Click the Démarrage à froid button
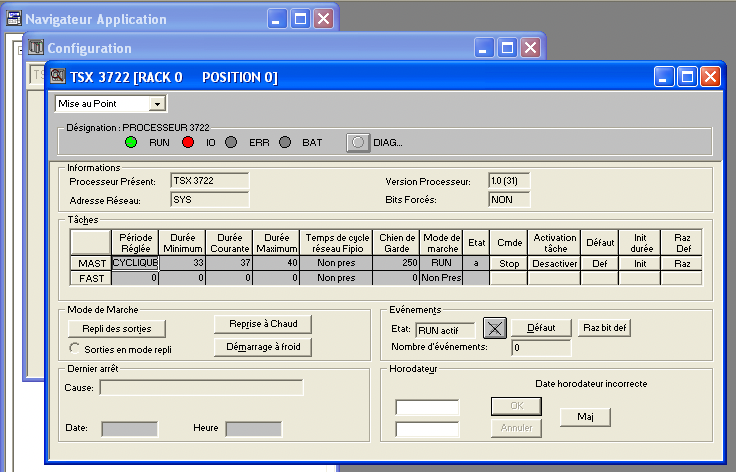This screenshot has width=736, height=472. [x=263, y=347]
